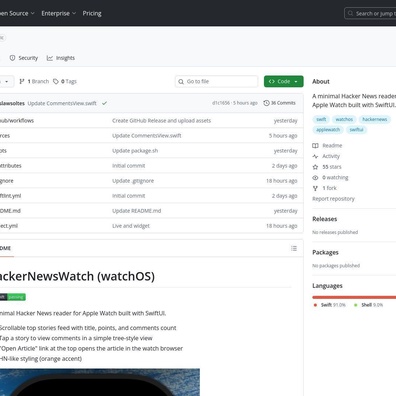Viewport: 396px width, 396px height.
Task: Click the code brackets icon on Code button
Action: 272,81
